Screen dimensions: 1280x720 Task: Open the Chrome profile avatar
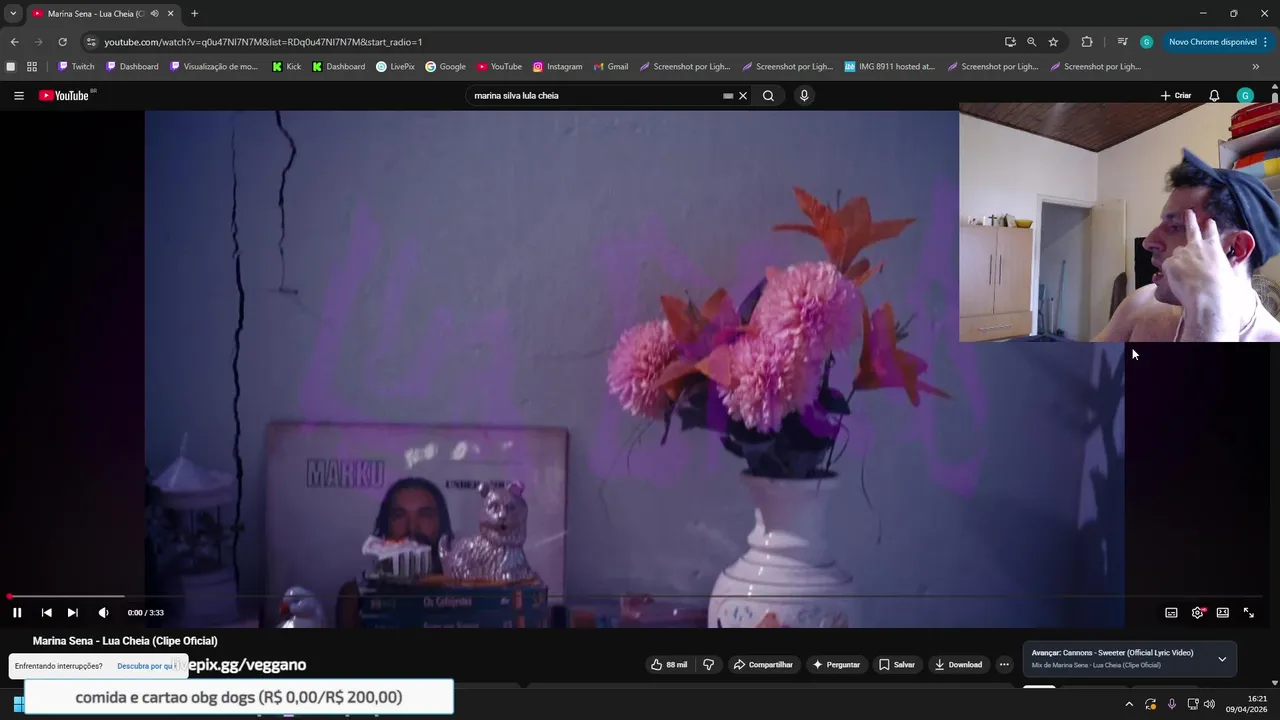click(1146, 42)
